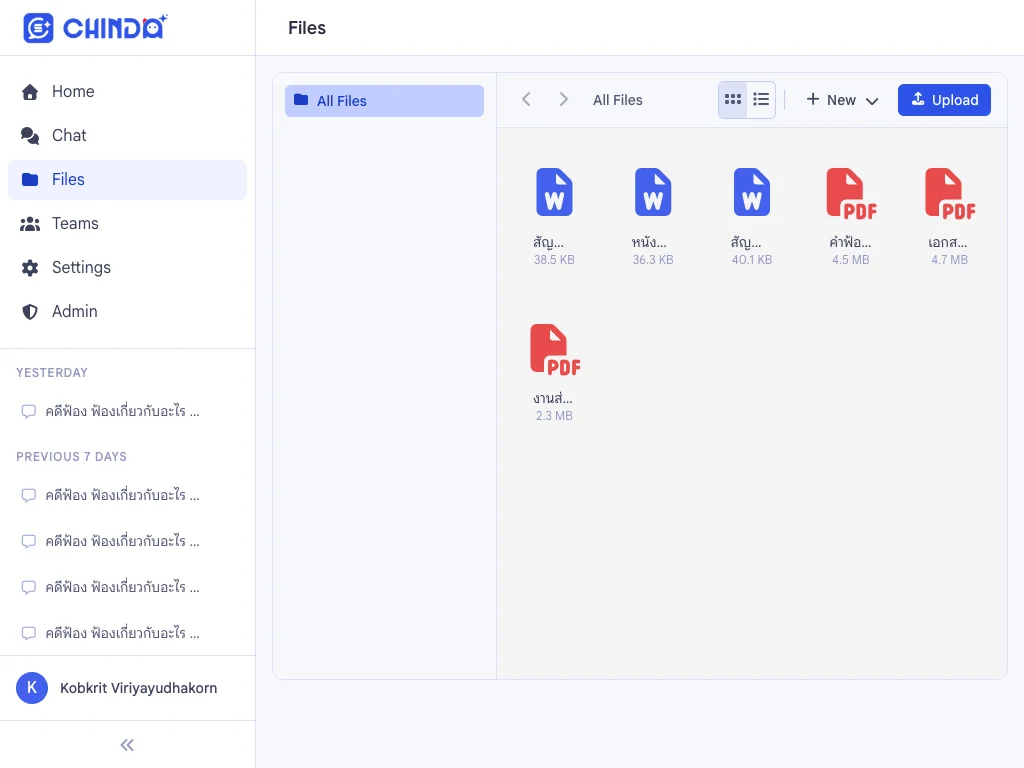The image size is (1024, 768).
Task: Go to Teams section
Action: tap(127, 223)
